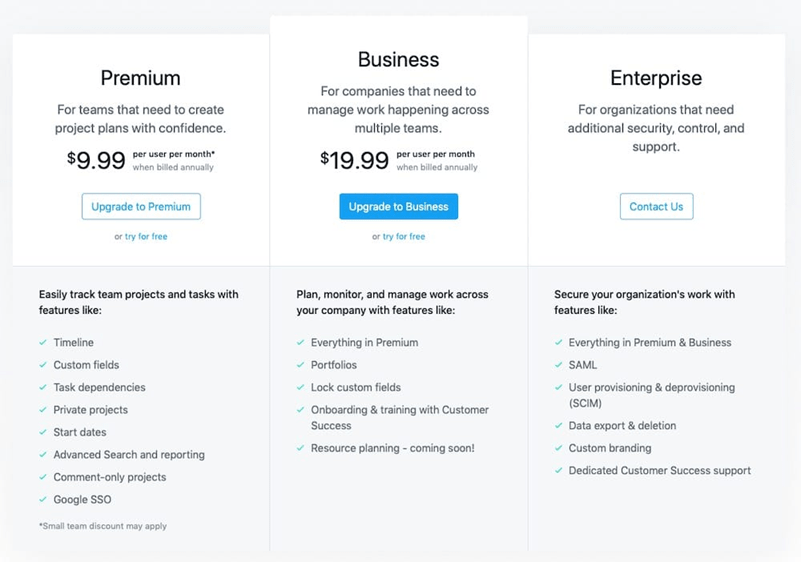Click the $19.99 Business price
This screenshot has height=562, width=801.
(x=355, y=160)
